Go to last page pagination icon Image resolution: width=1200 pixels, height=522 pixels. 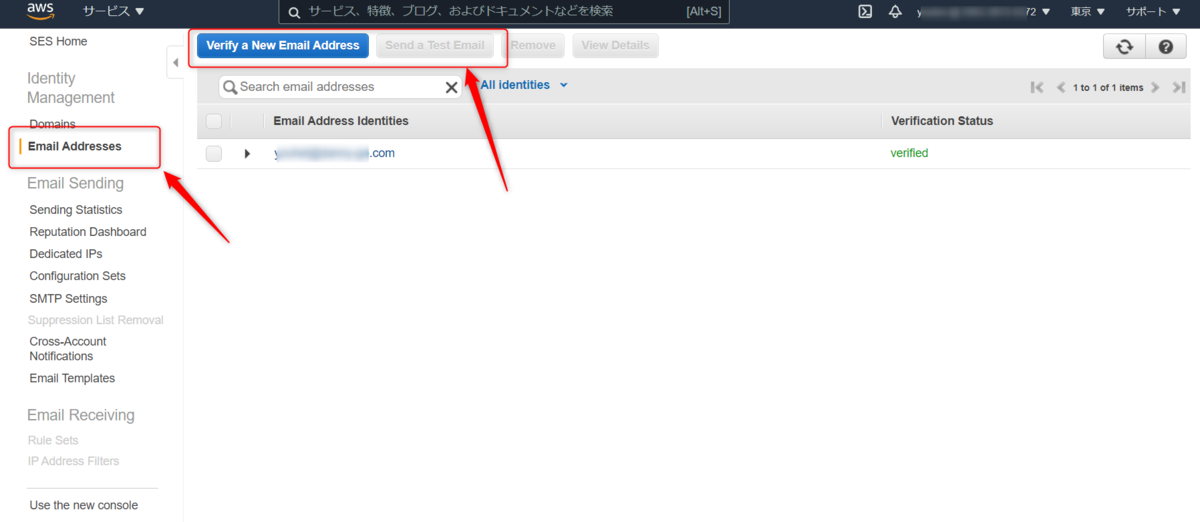tap(1178, 87)
